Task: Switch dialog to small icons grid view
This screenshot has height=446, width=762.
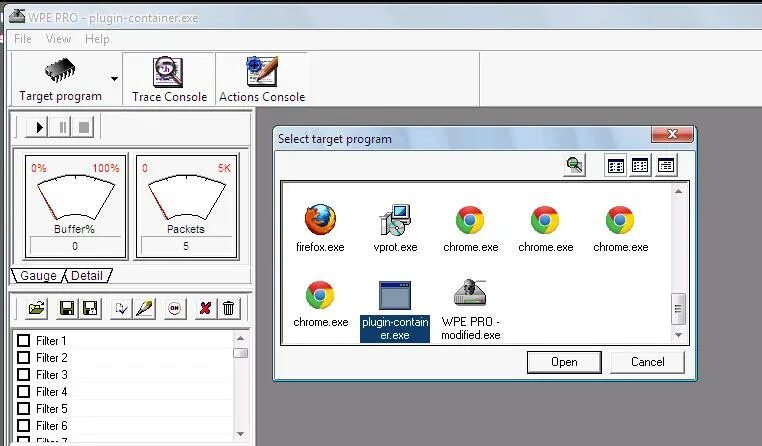Action: [x=640, y=166]
